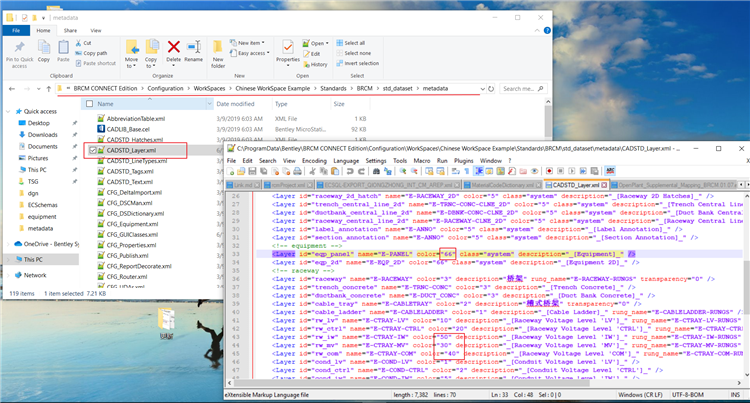Click the spell check ABC toolbar icon
Image resolution: width=750 pixels, height=403 pixels.
coord(610,171)
